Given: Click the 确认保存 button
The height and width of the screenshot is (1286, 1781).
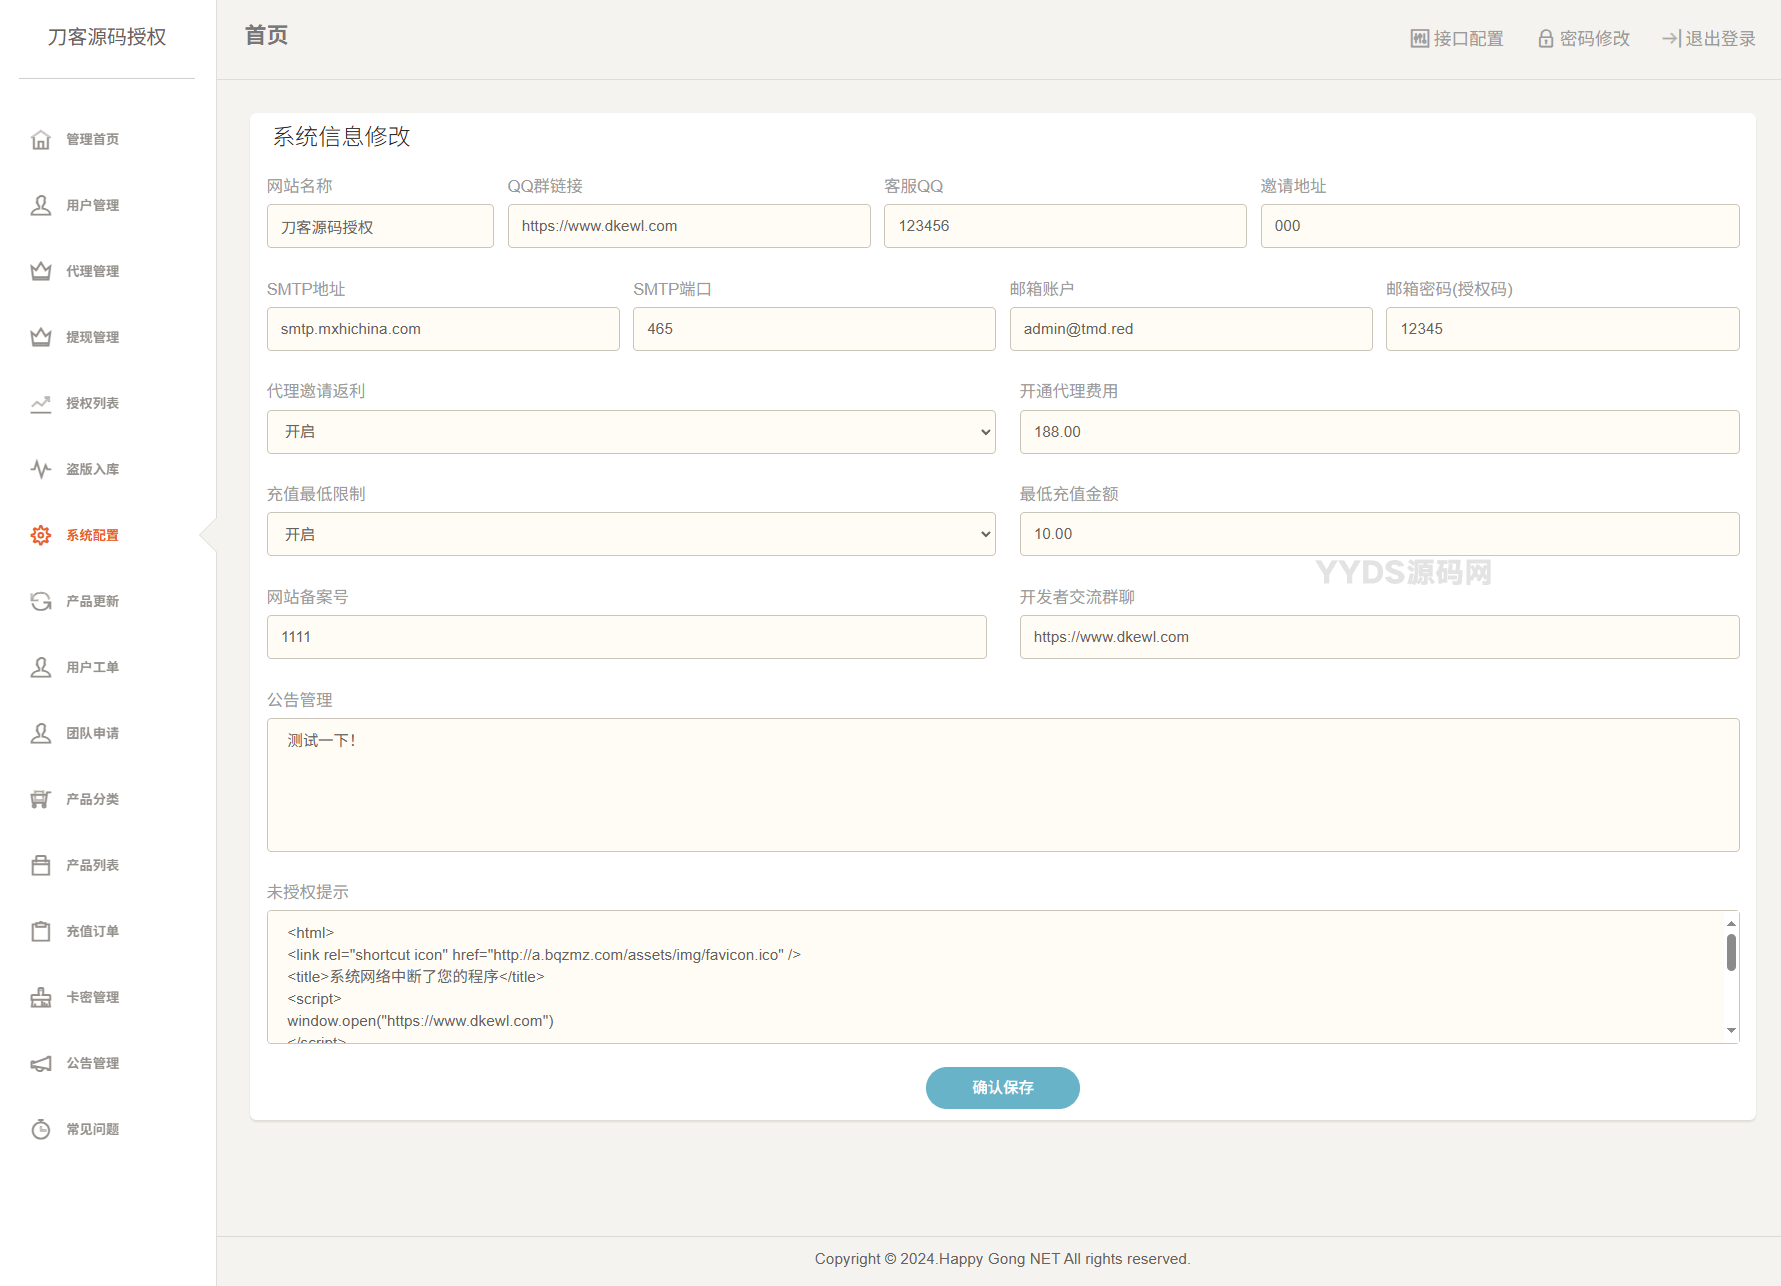Looking at the screenshot, I should coord(1002,1088).
